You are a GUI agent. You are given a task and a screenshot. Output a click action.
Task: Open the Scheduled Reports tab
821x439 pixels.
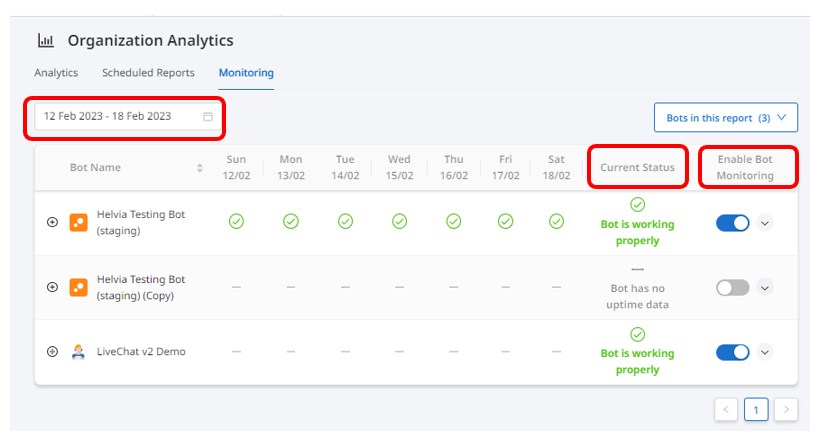pos(148,73)
